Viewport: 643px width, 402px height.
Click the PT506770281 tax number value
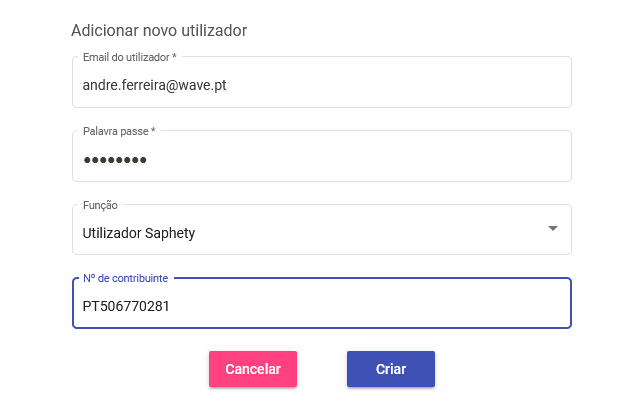[126, 306]
